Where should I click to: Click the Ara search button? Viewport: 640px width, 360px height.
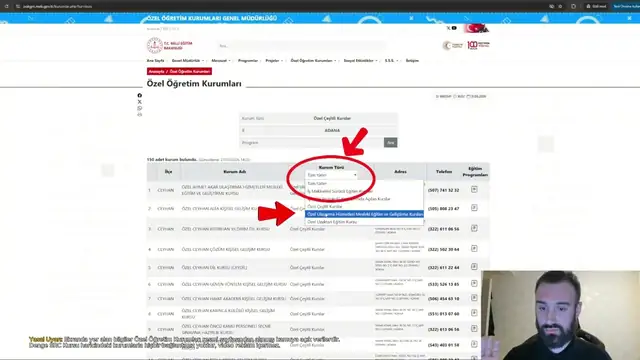tap(391, 142)
